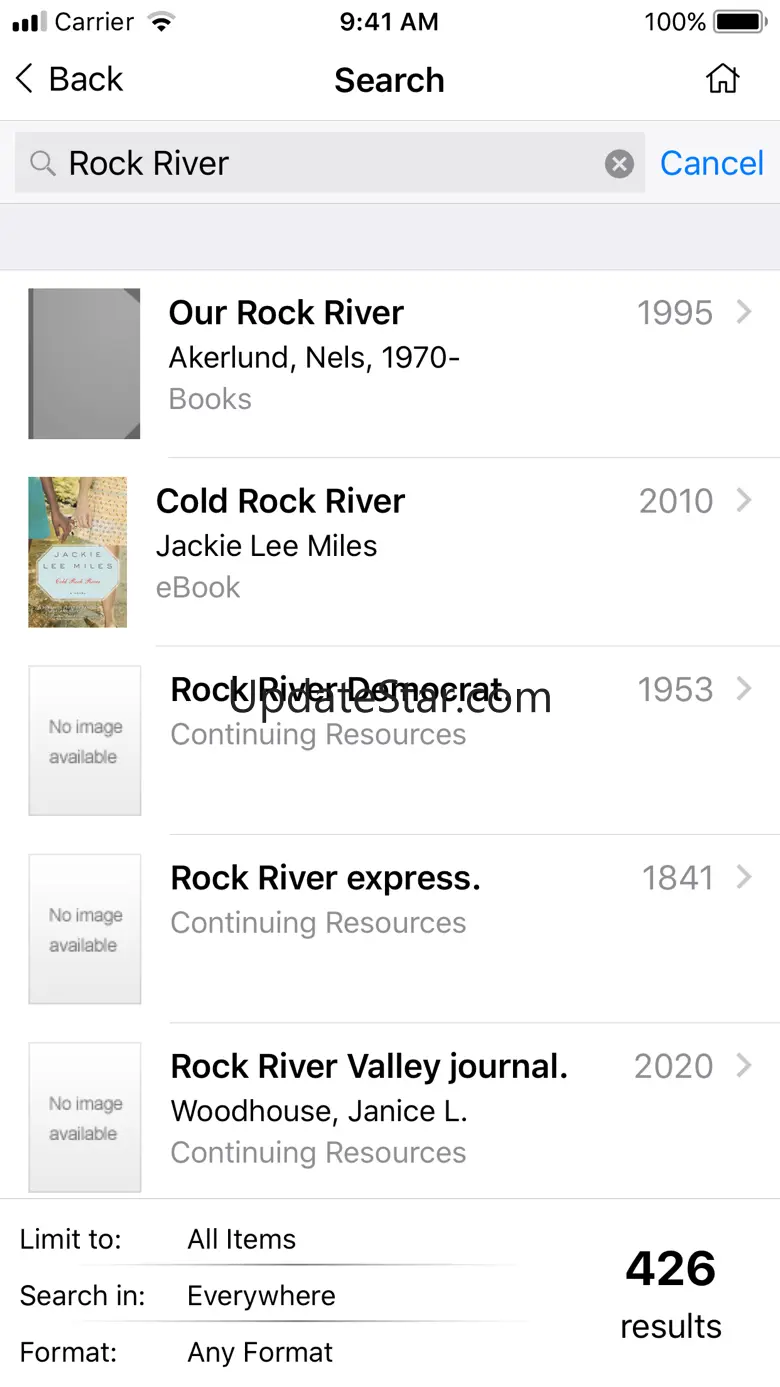Tap the Rock River express chevron
Viewport: 780px width, 1387px height.
click(743, 877)
